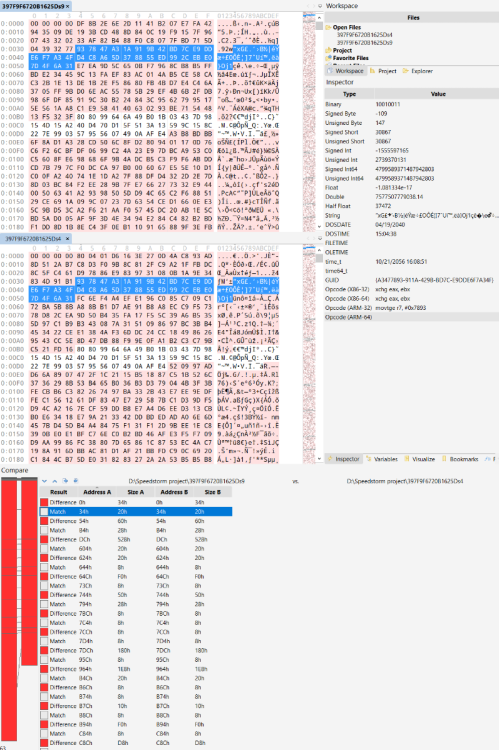
Task: Open the Project tab
Action: point(383,71)
